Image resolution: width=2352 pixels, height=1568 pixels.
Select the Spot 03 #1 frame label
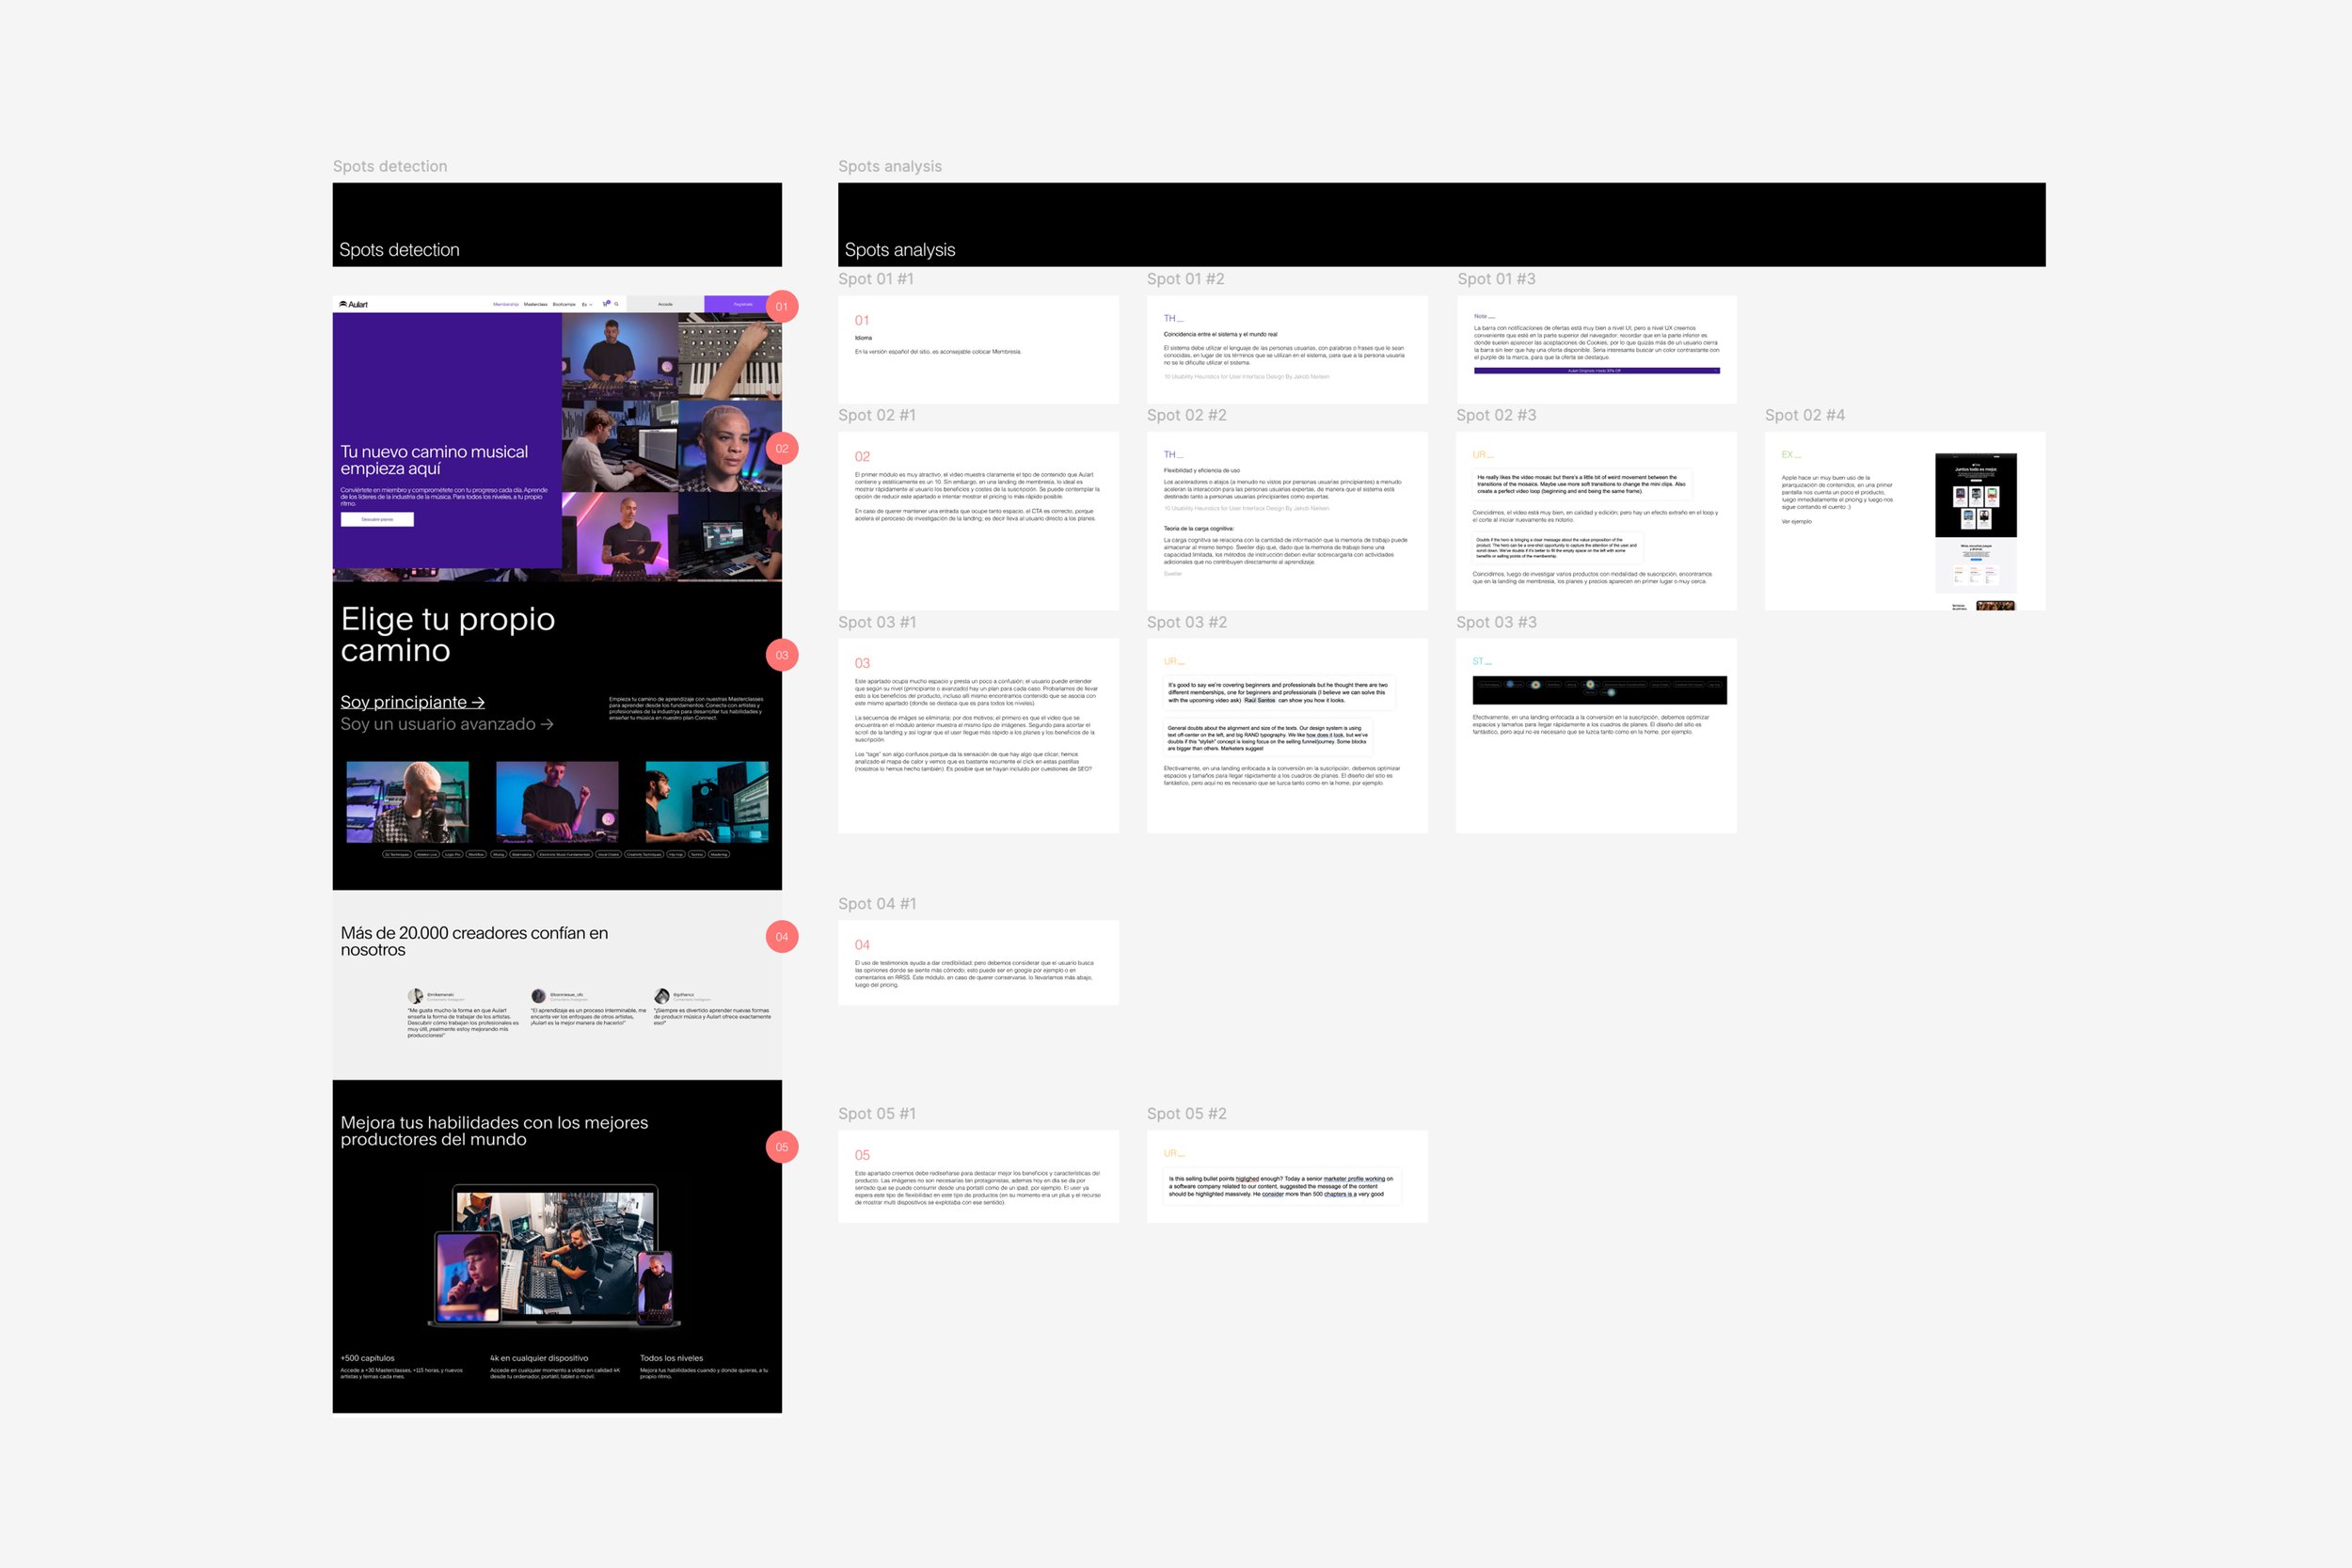coord(877,622)
